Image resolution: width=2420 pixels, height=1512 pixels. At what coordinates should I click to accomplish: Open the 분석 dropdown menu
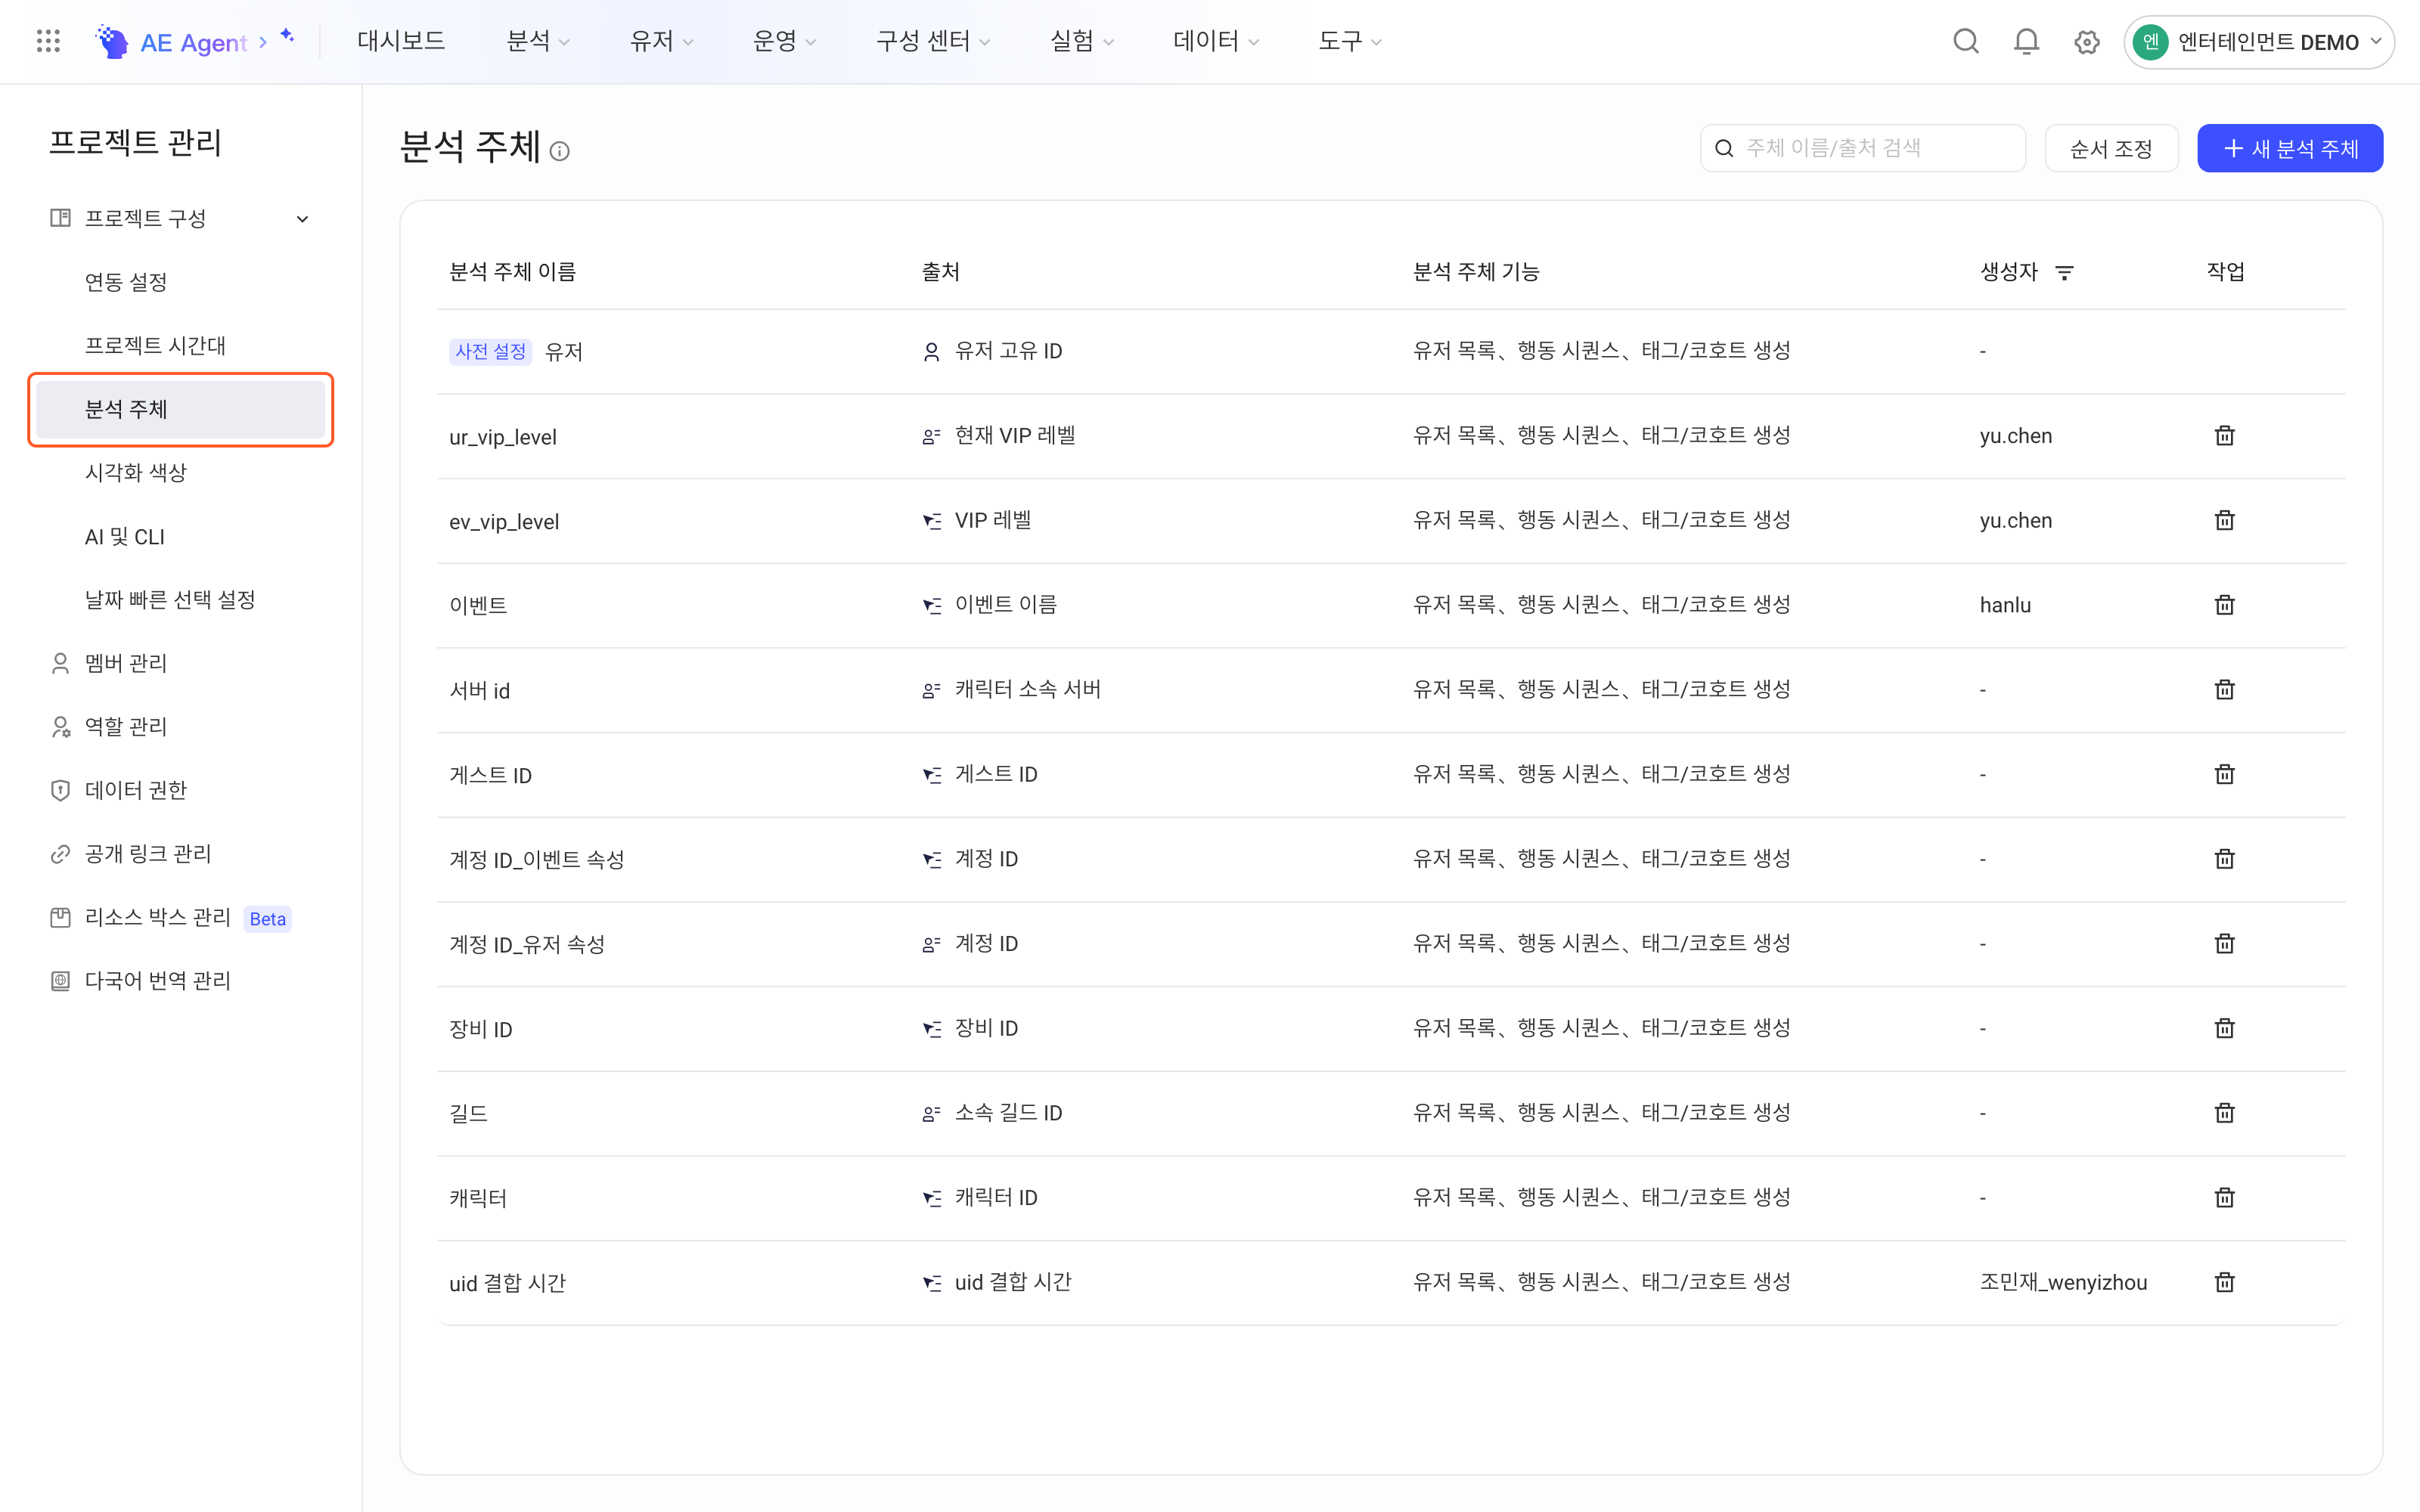pos(538,41)
